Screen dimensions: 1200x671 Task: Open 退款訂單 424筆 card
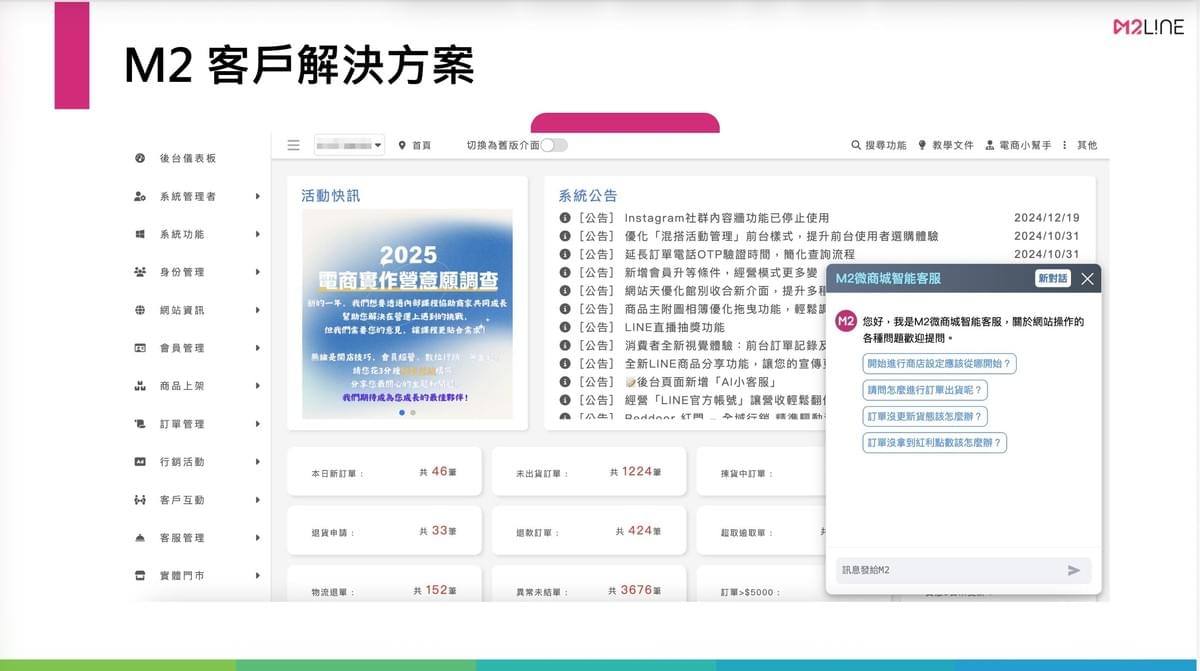(x=589, y=531)
